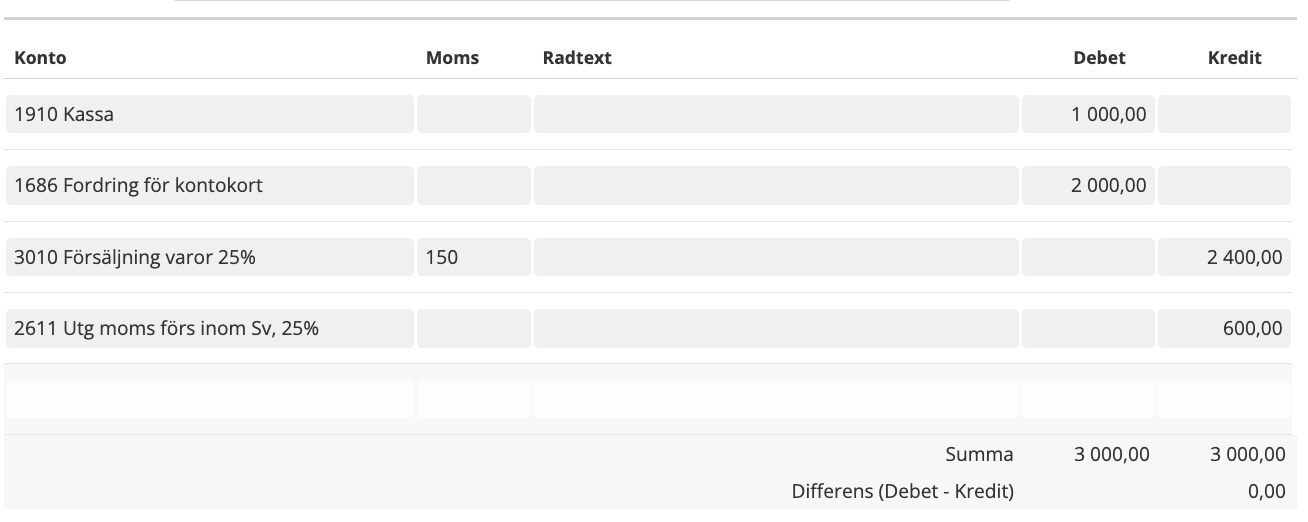Screen dimensions: 1308x522
Task: Click the Konto field in the blank bottom row
Action: coord(209,399)
